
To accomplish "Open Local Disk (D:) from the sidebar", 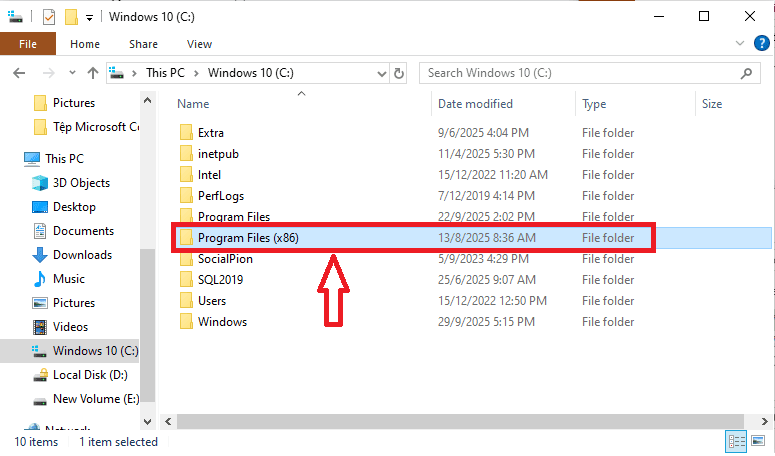I will point(88,375).
